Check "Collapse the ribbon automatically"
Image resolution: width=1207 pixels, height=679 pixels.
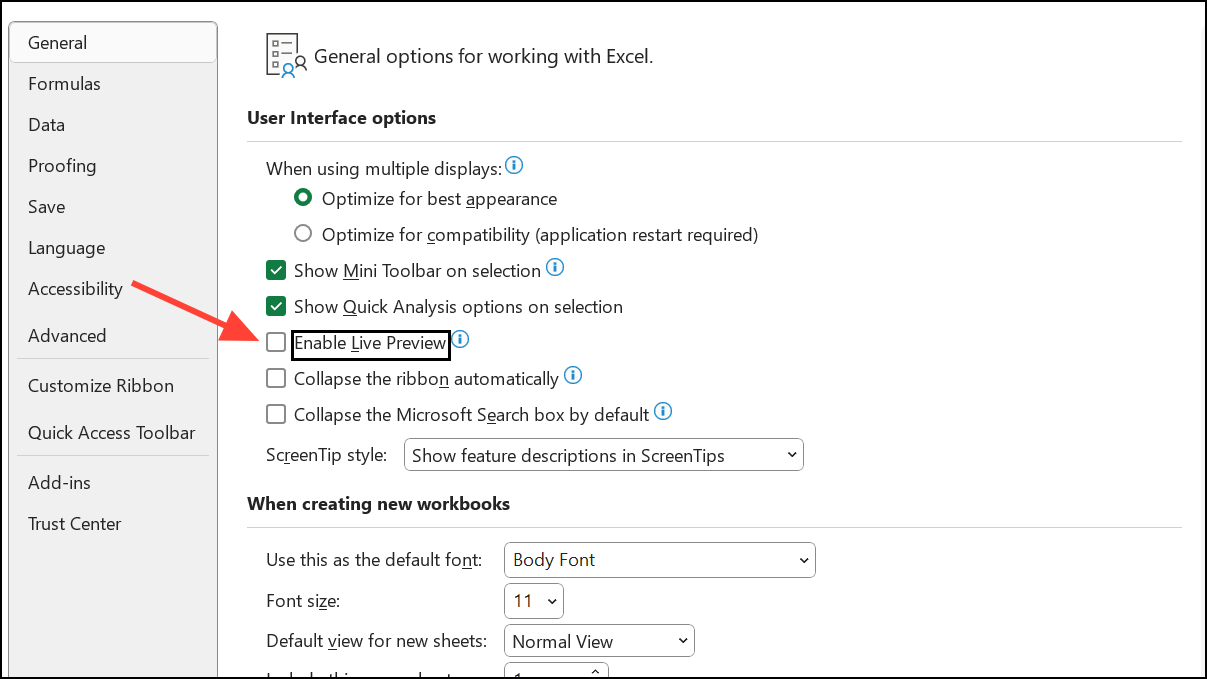[x=276, y=378]
